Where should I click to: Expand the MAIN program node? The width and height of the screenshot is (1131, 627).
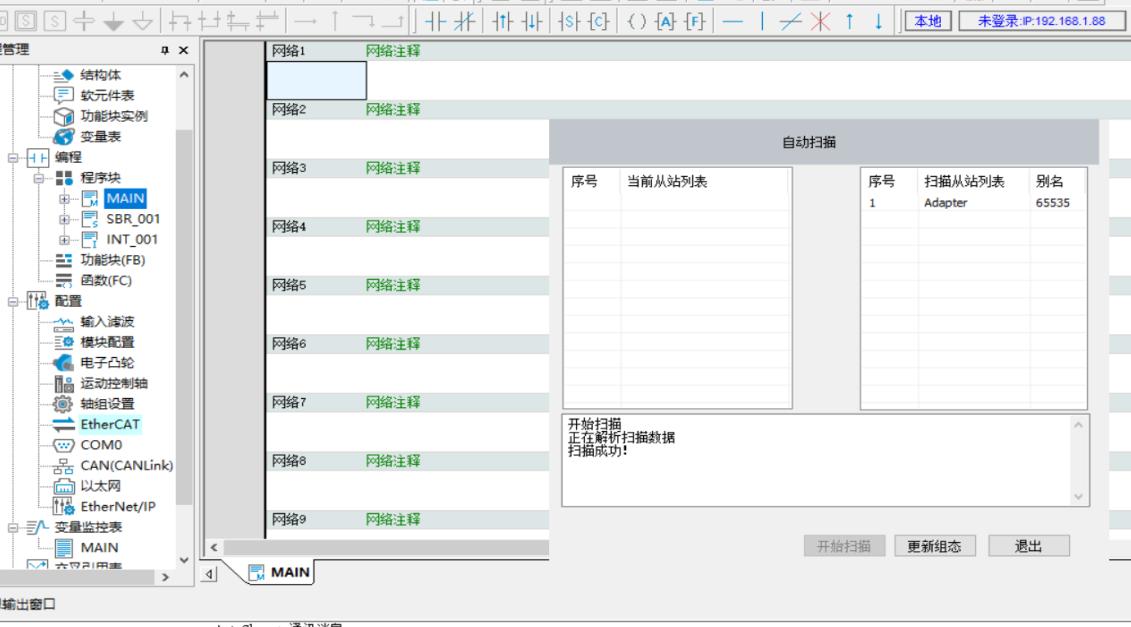[x=64, y=198]
